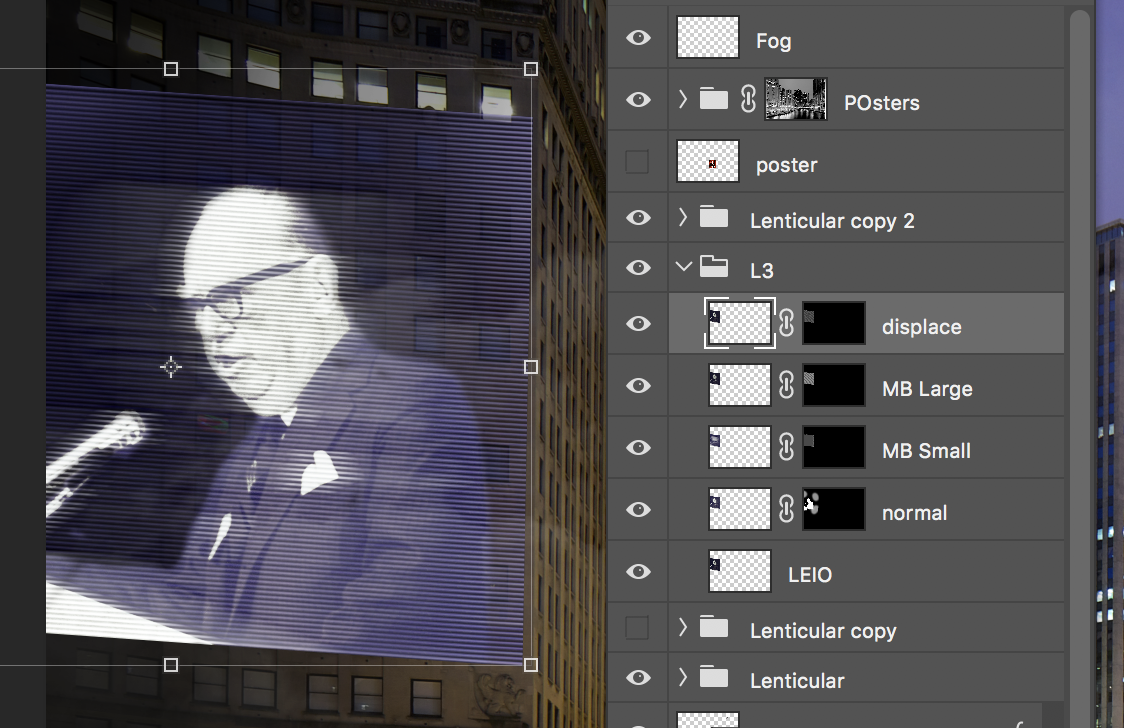Select the displace layer thumbnail
Image resolution: width=1124 pixels, height=728 pixels.
tap(740, 323)
